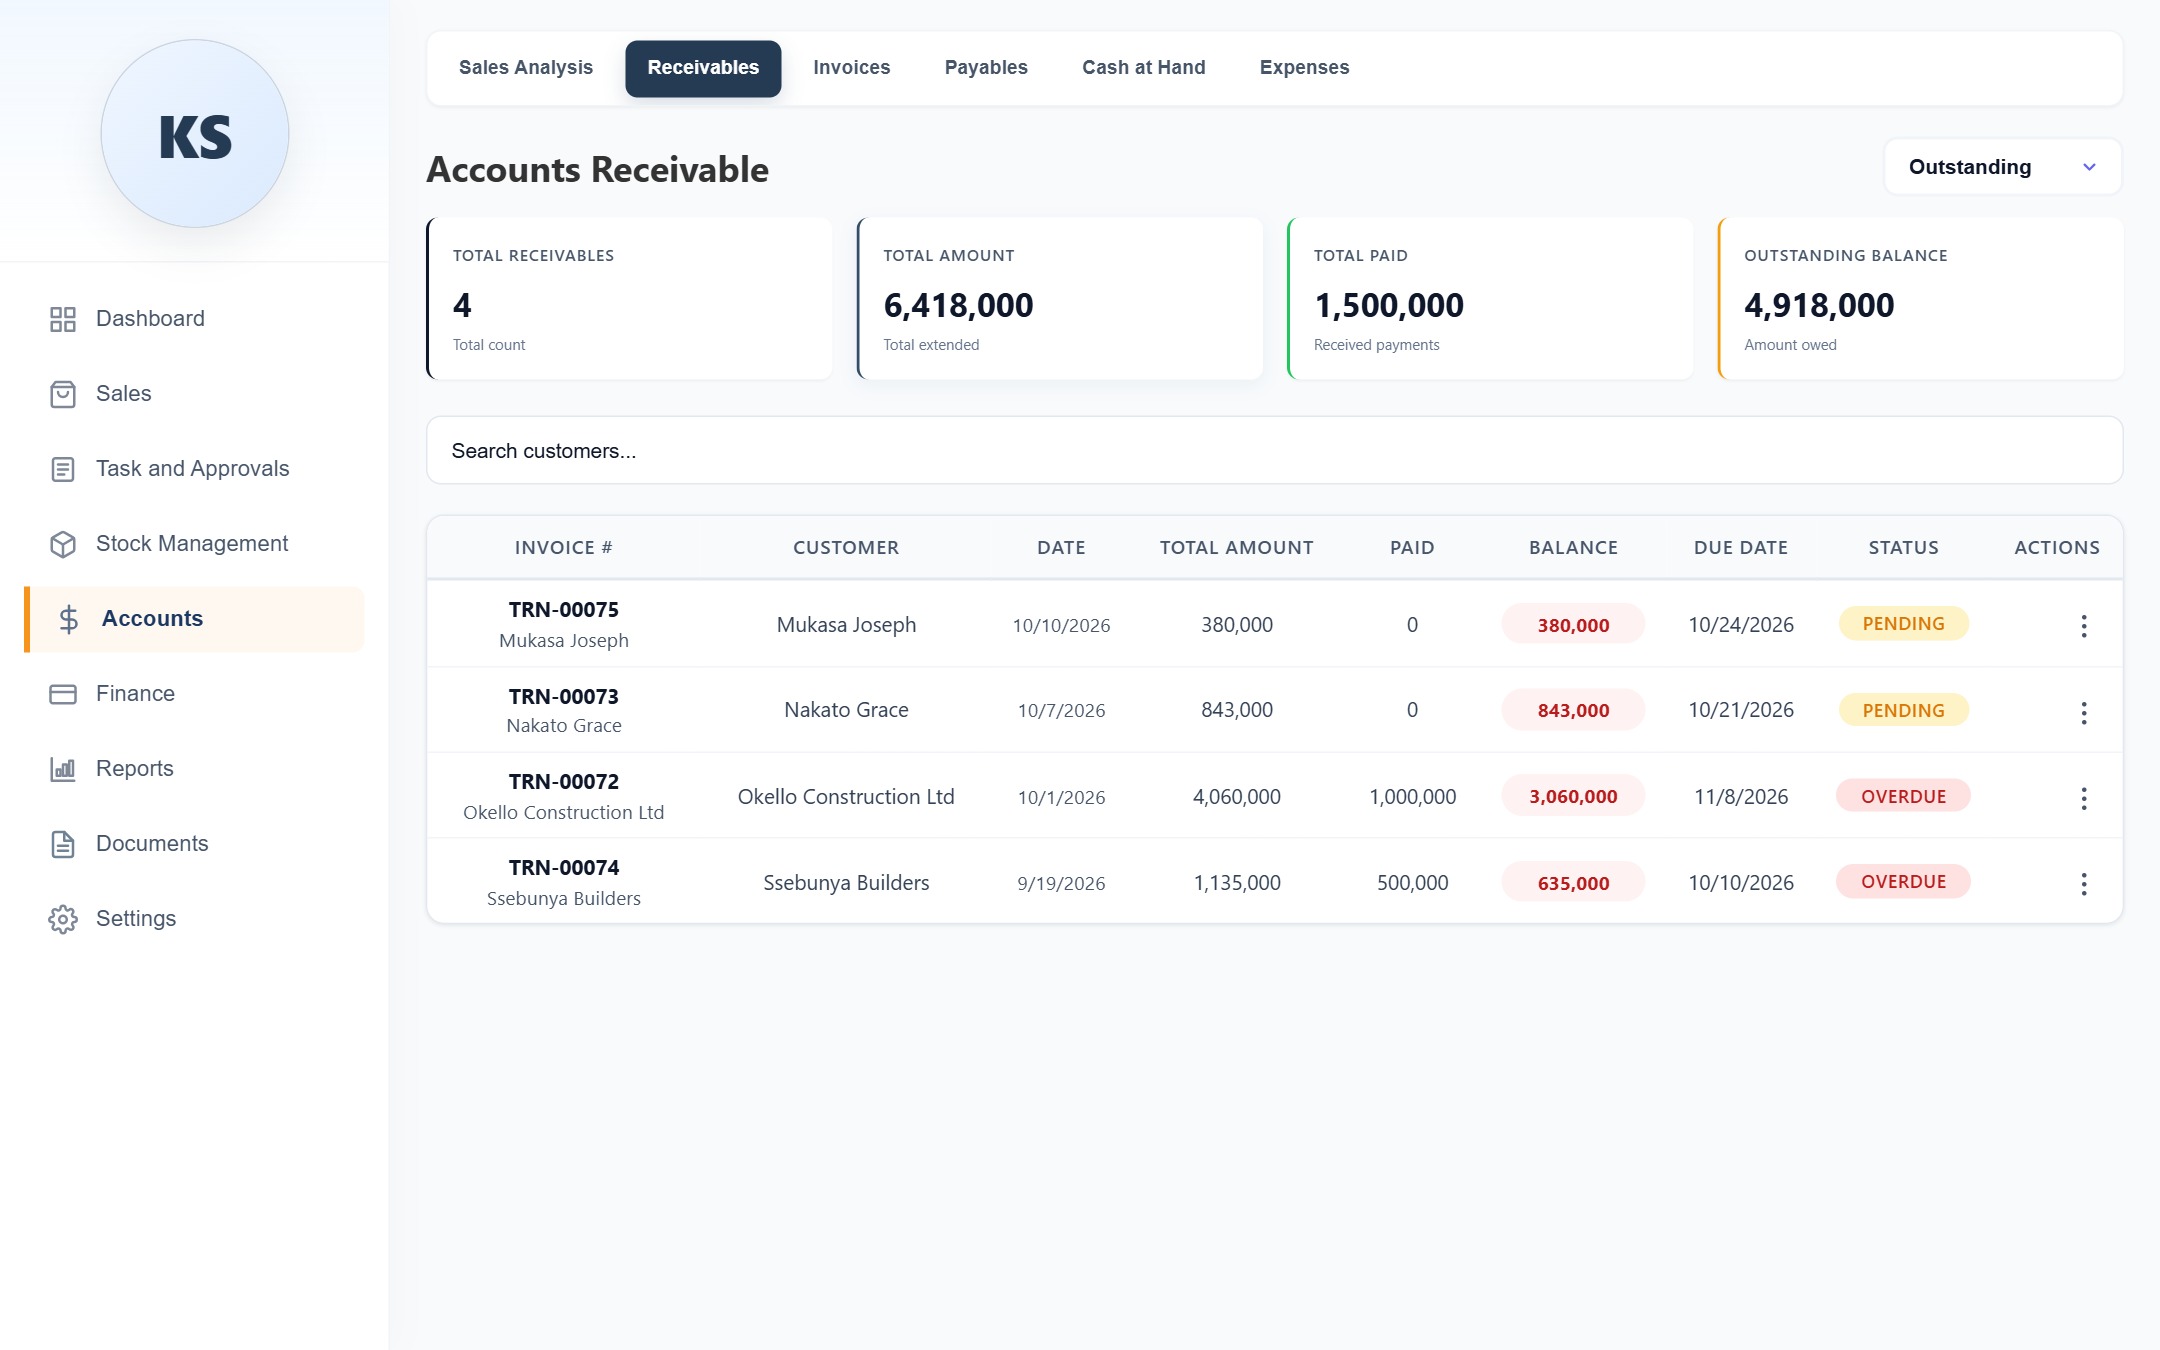This screenshot has width=2160, height=1350.
Task: Switch to the Sales Analysis tab
Action: pyautogui.click(x=526, y=68)
